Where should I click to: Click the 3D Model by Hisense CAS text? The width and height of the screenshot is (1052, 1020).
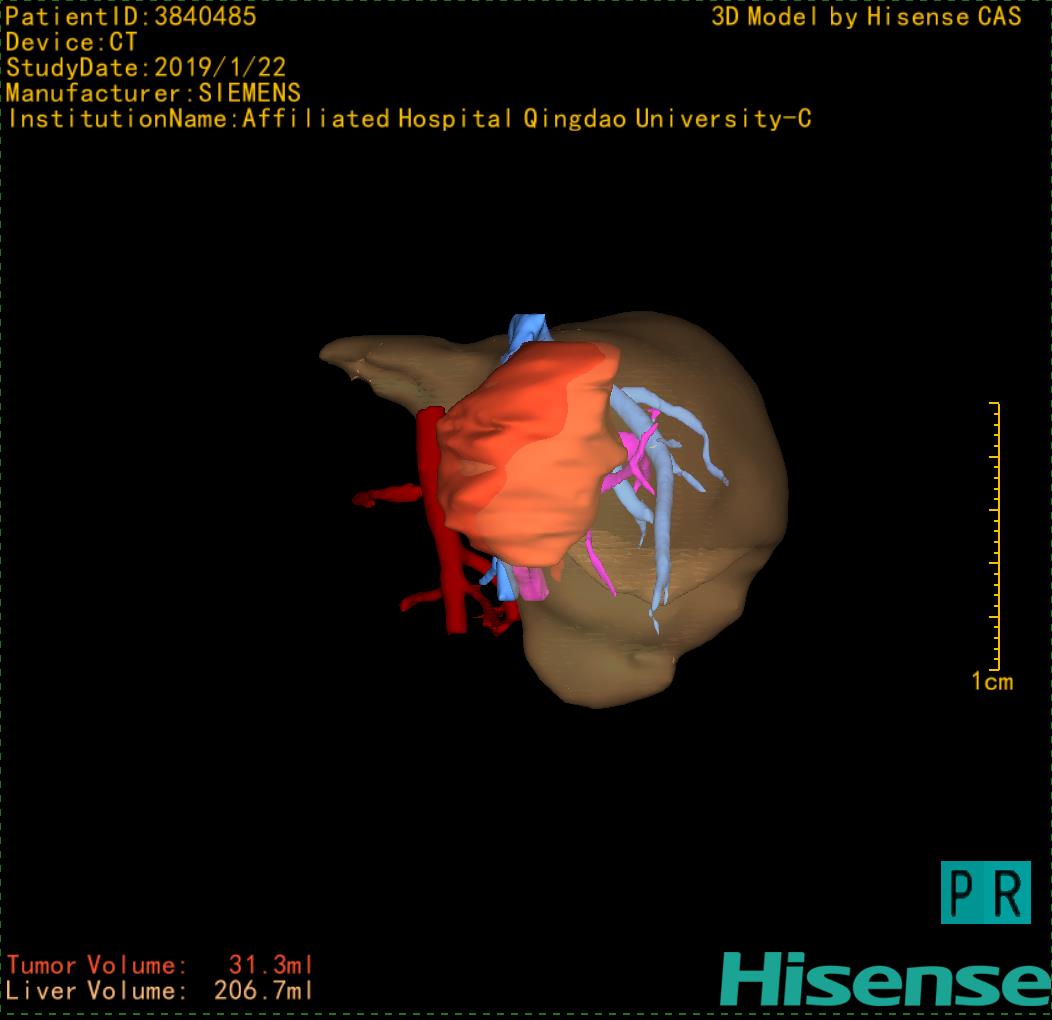coord(866,17)
